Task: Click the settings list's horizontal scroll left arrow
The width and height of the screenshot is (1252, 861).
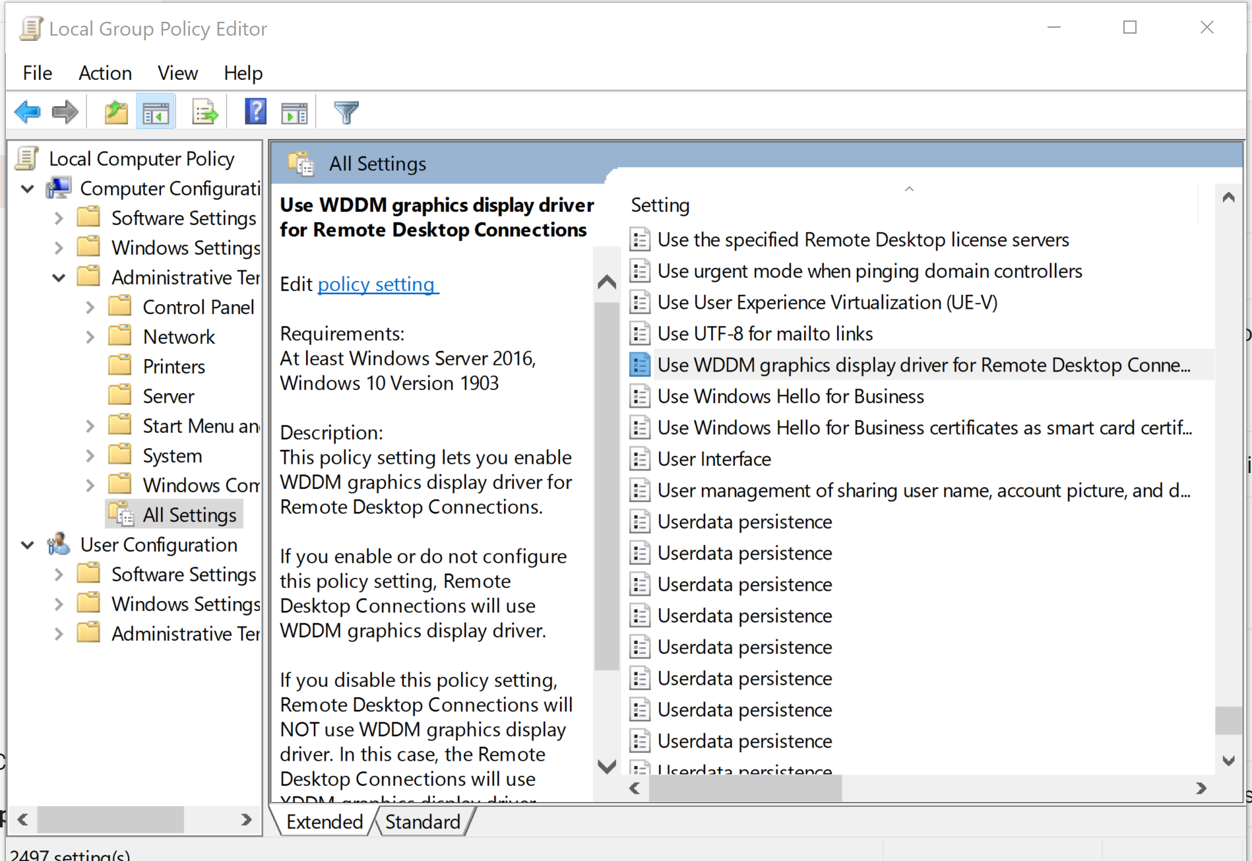Action: (x=635, y=789)
